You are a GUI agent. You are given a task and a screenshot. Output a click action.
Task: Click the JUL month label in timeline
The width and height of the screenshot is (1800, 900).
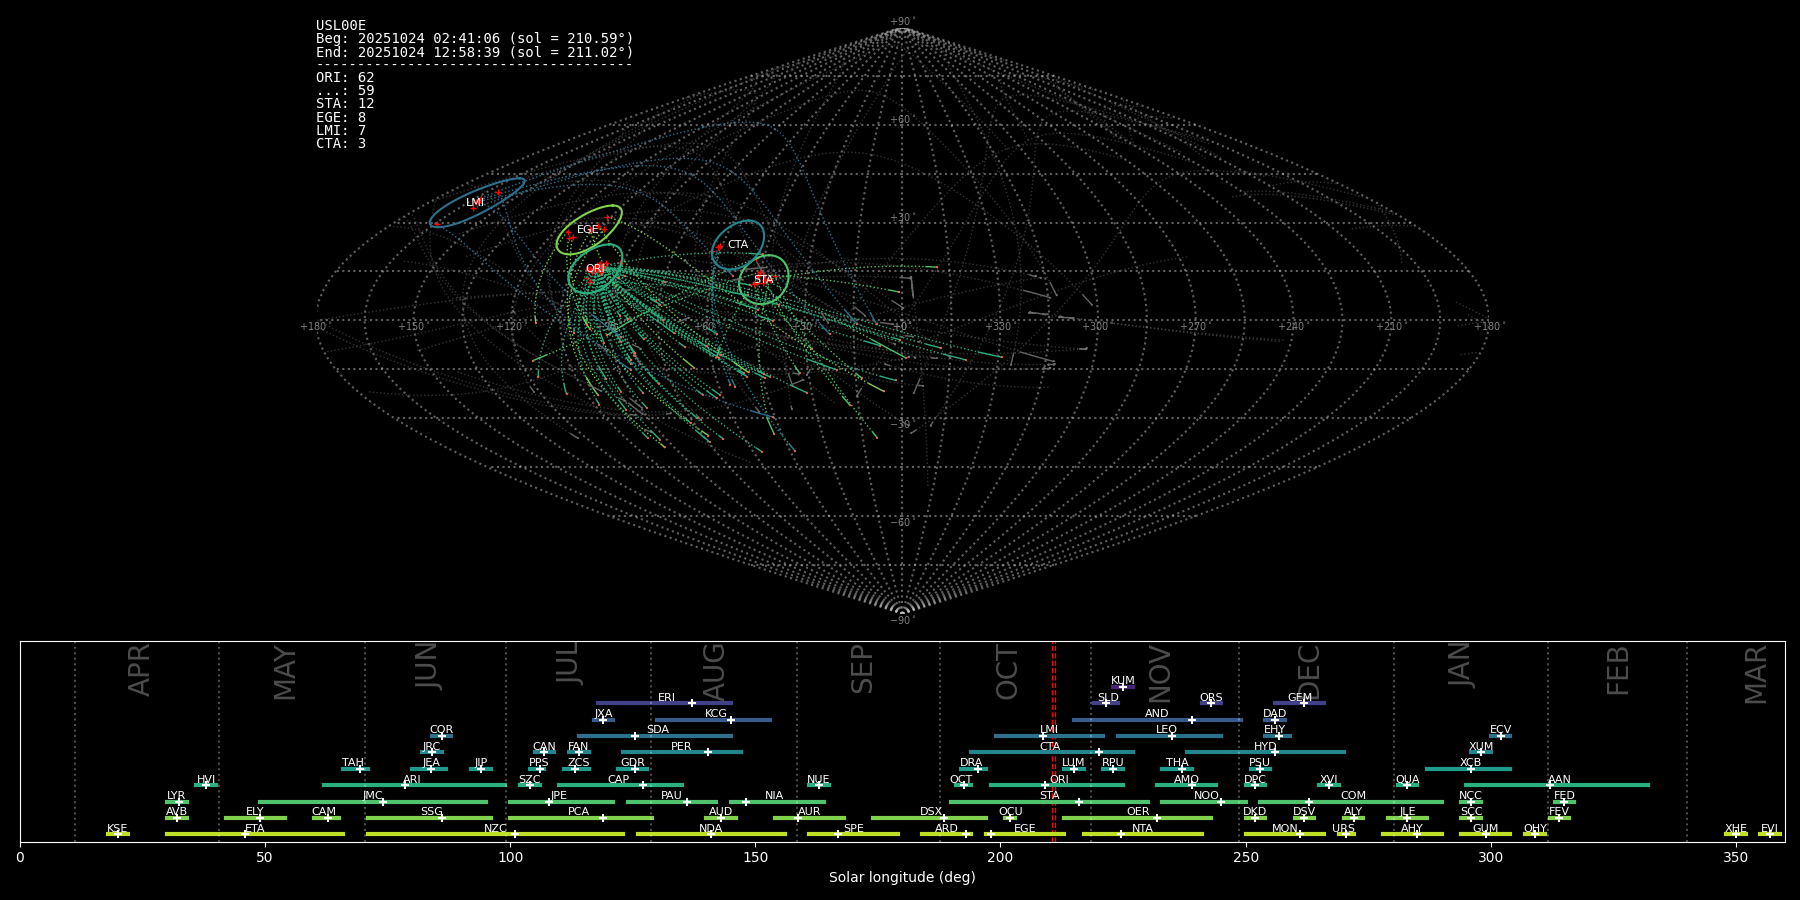pos(568,663)
